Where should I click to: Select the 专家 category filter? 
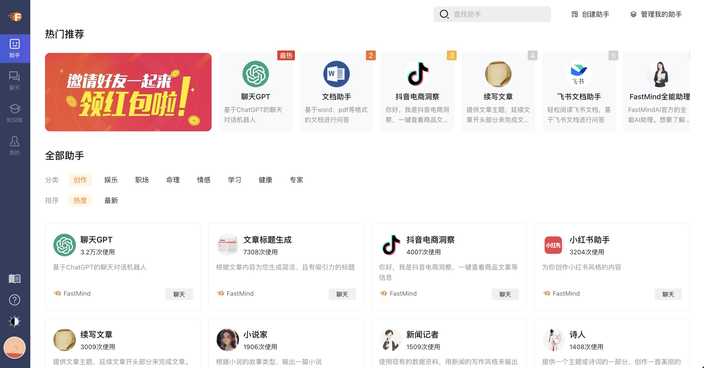[296, 180]
